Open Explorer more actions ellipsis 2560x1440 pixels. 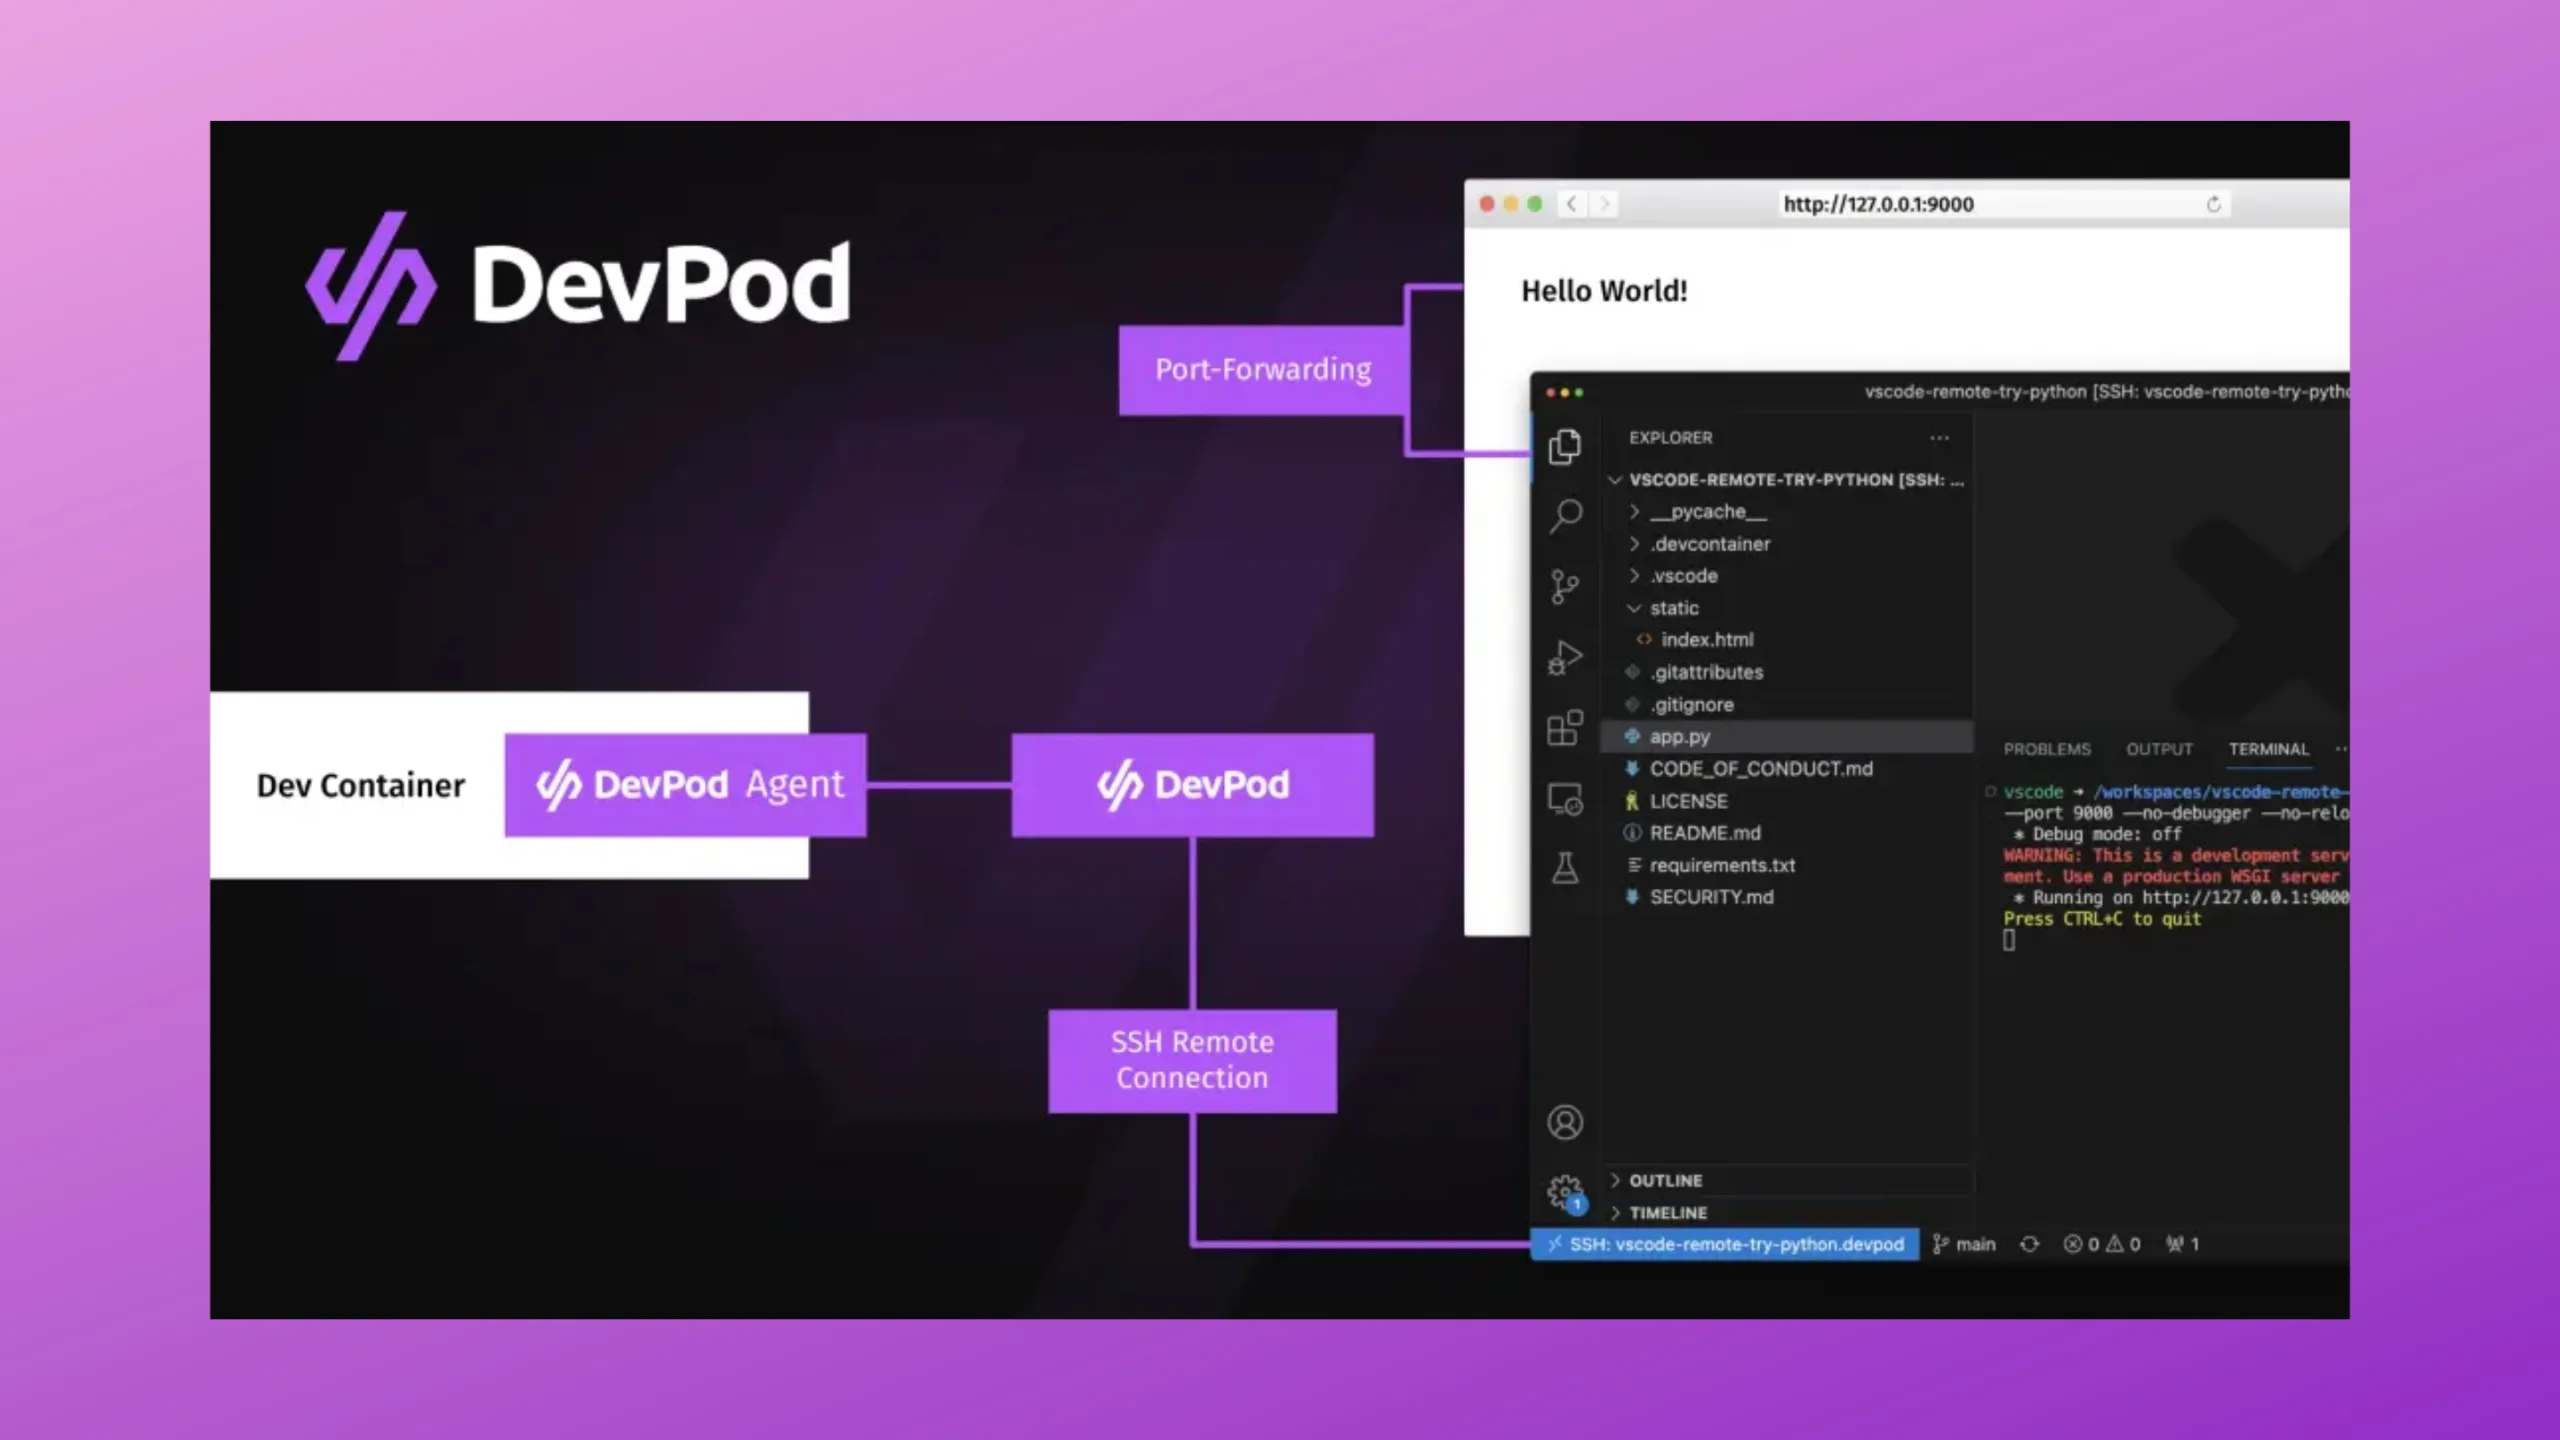tap(1939, 438)
